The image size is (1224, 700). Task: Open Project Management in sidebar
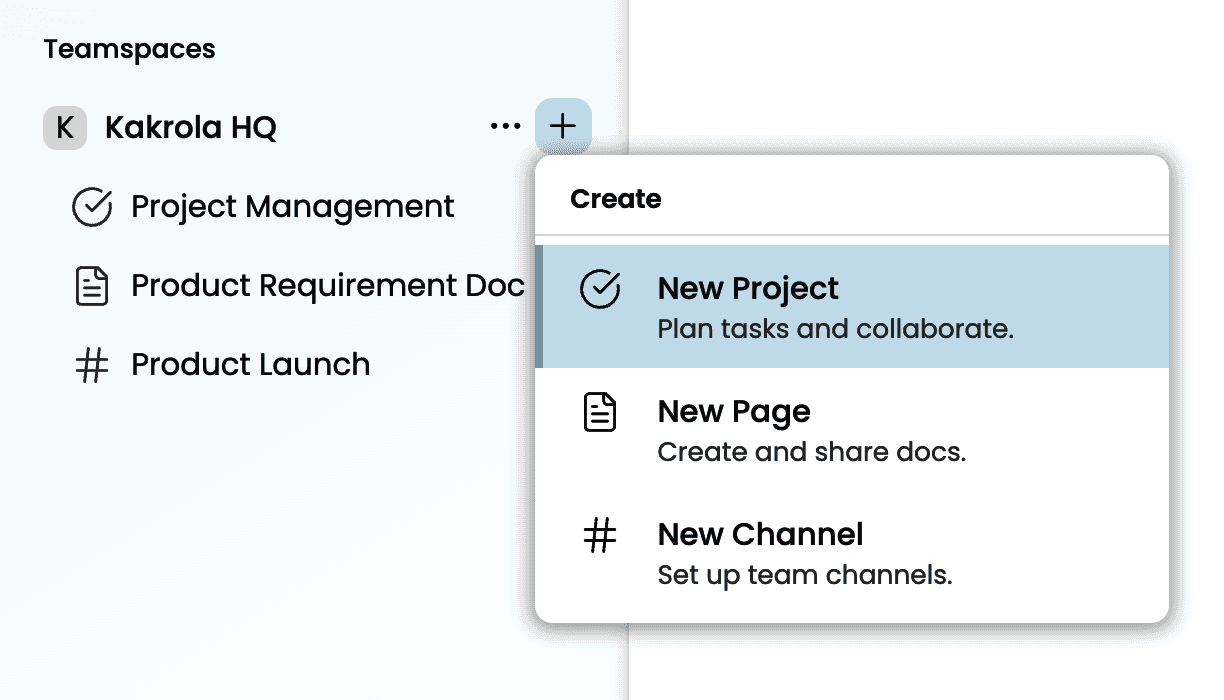pos(293,207)
